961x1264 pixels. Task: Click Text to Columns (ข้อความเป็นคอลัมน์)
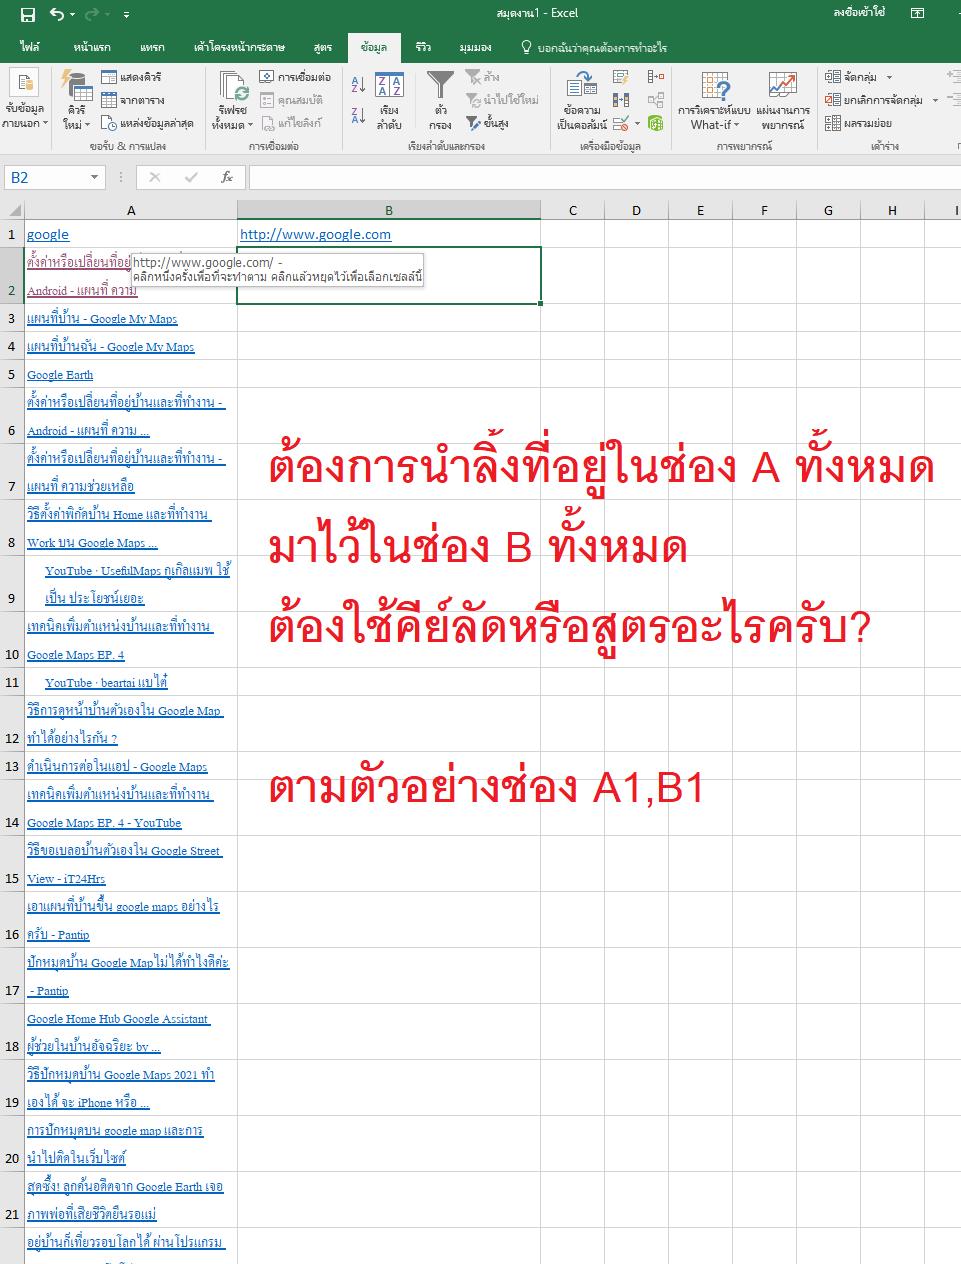coord(581,100)
